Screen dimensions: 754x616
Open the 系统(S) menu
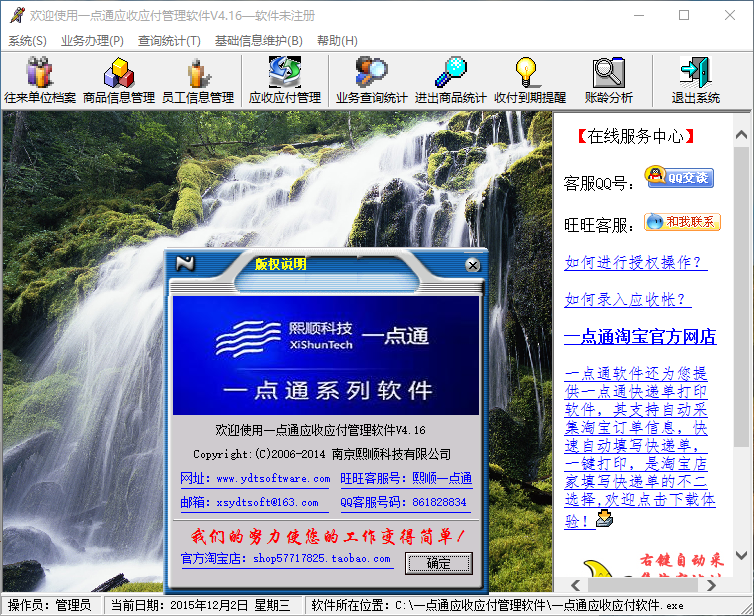click(27, 41)
